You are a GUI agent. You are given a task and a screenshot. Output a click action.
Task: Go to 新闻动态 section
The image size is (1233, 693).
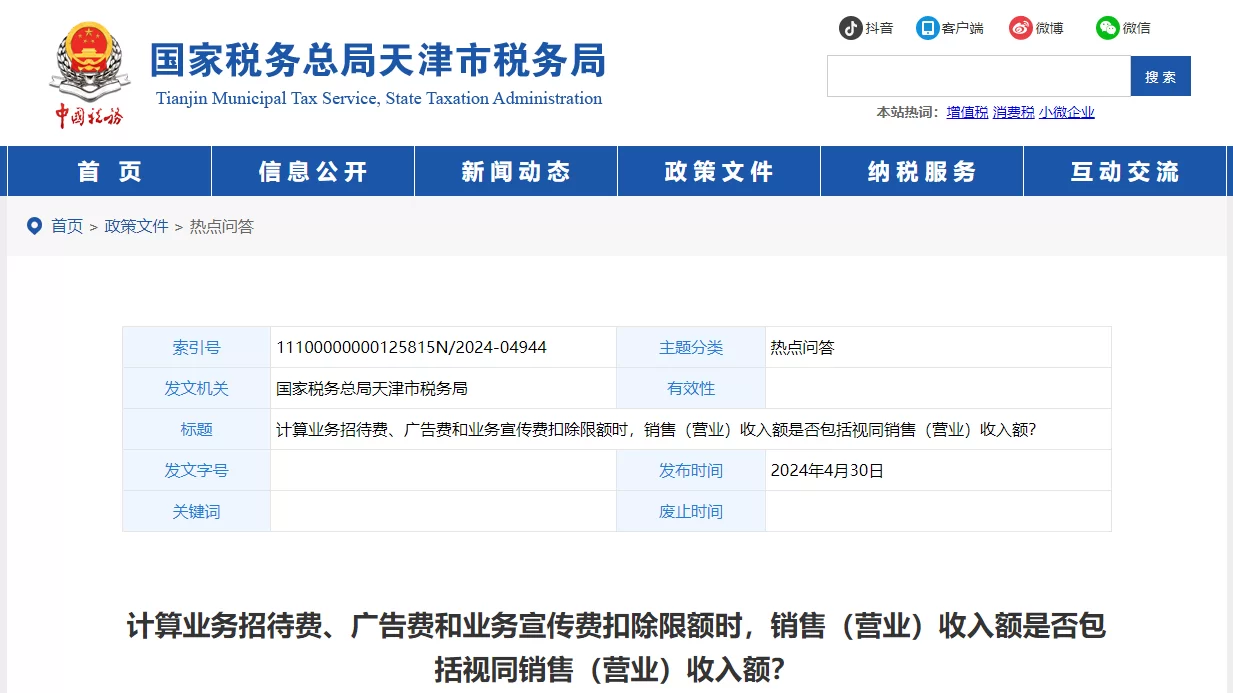[x=516, y=172]
